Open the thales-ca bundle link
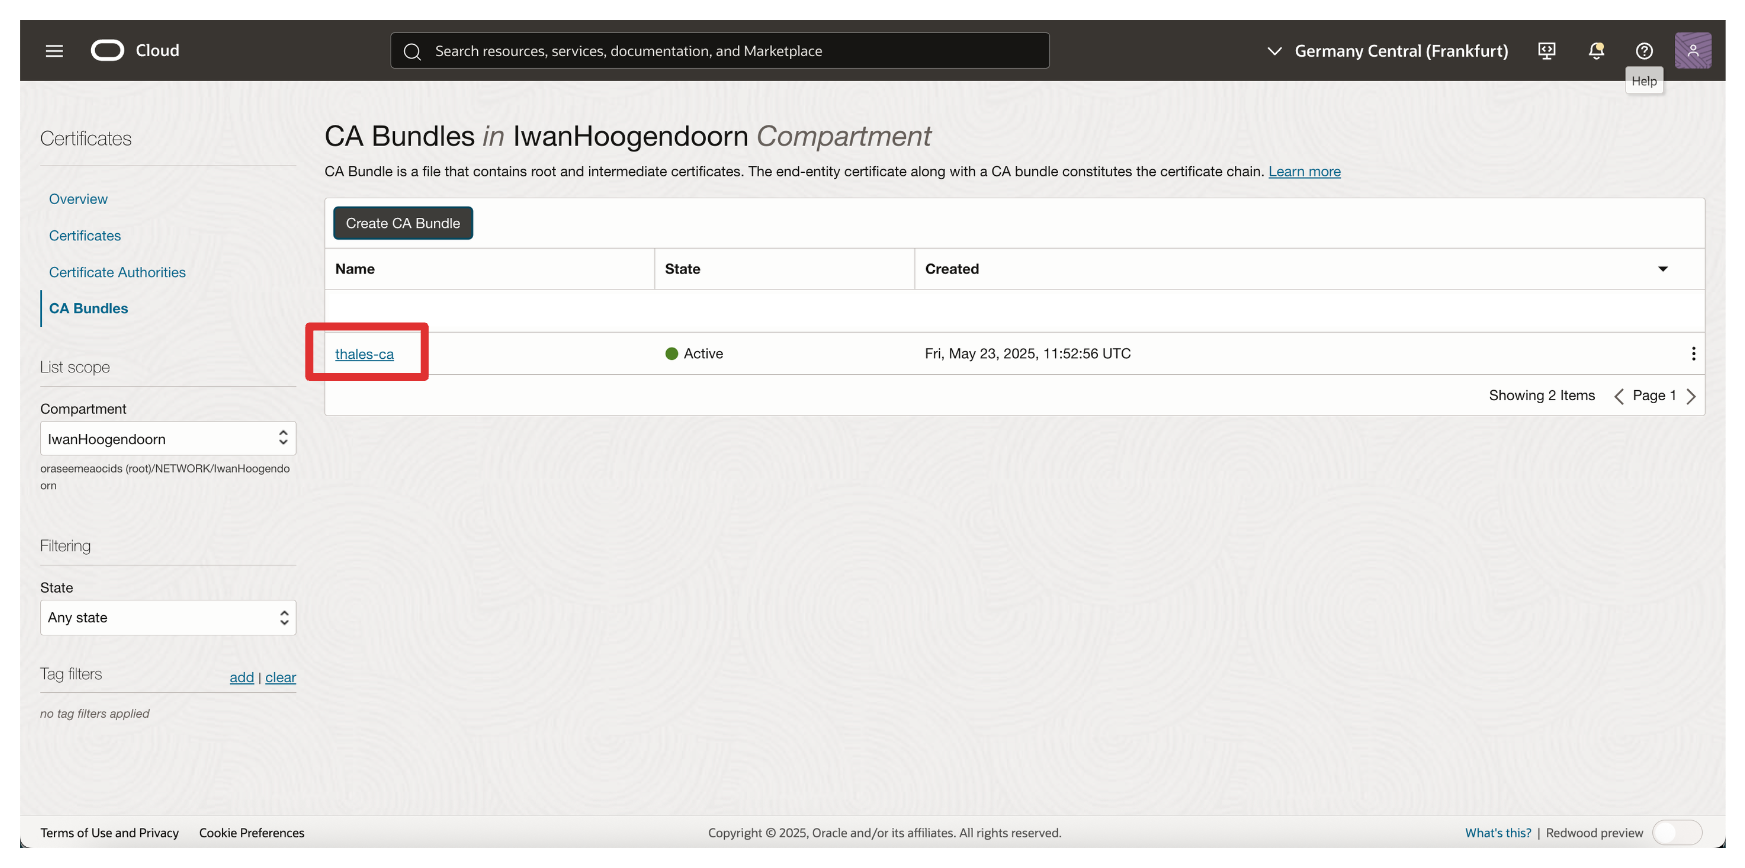The width and height of the screenshot is (1745, 868). click(364, 354)
